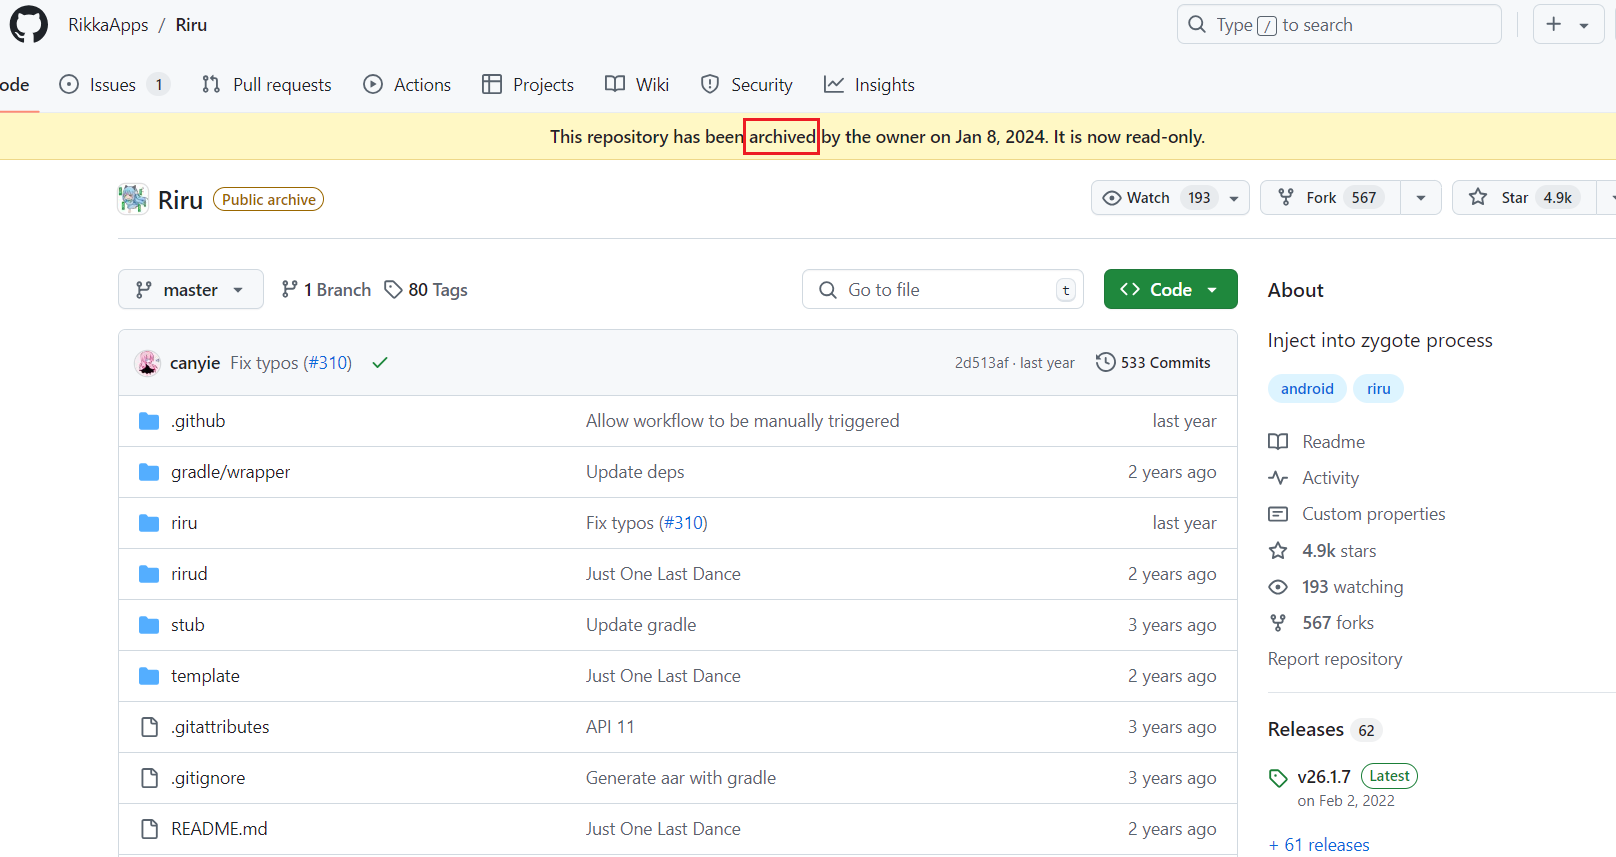Open the Insights tab
The width and height of the screenshot is (1616, 857).
pos(869,85)
